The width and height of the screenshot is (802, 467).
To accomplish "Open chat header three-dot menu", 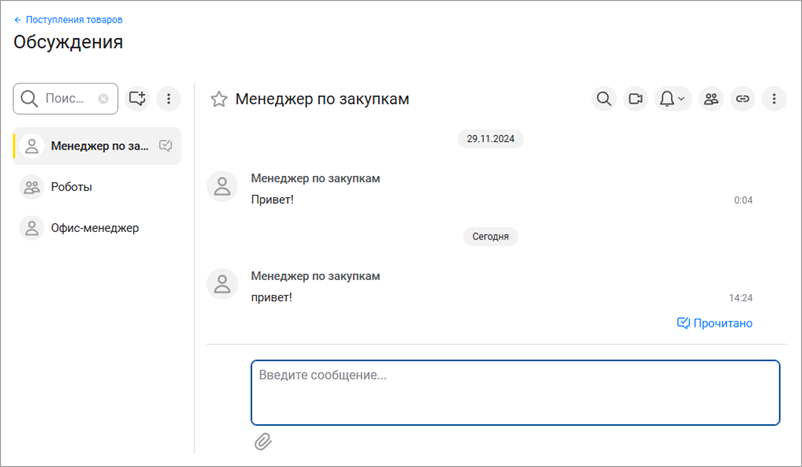I will pyautogui.click(x=774, y=99).
